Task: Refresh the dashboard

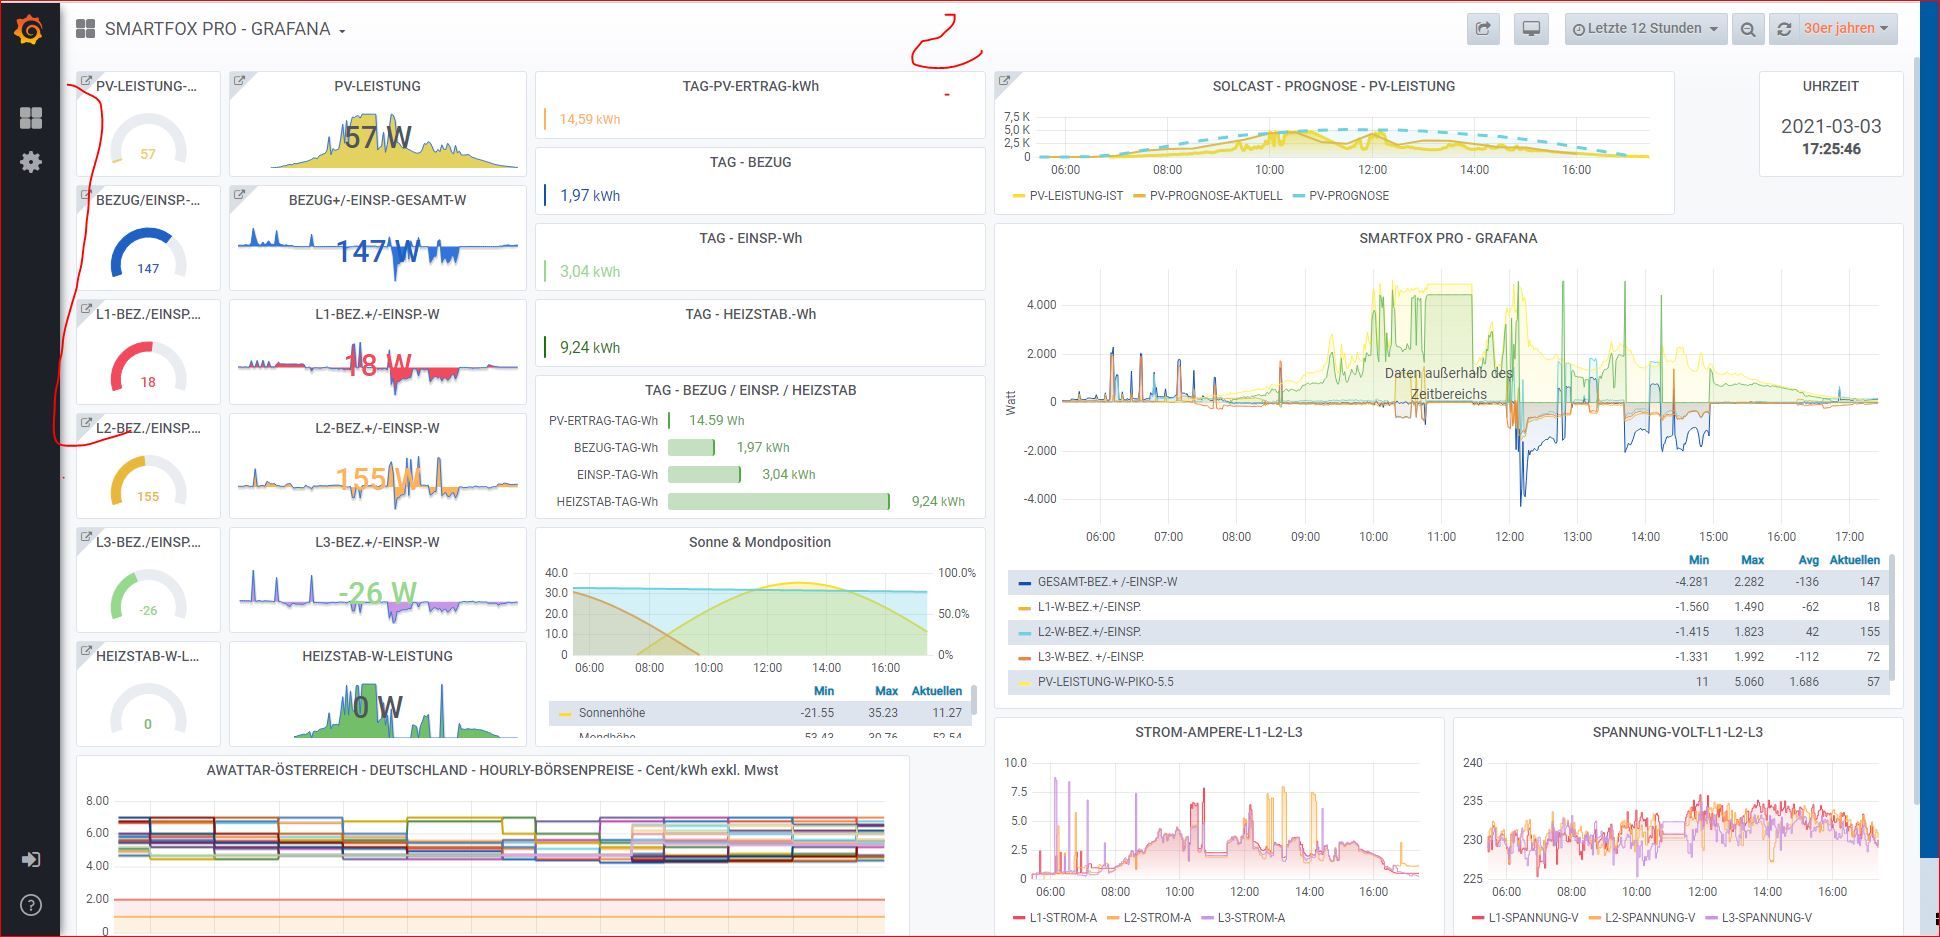Action: tap(1784, 29)
